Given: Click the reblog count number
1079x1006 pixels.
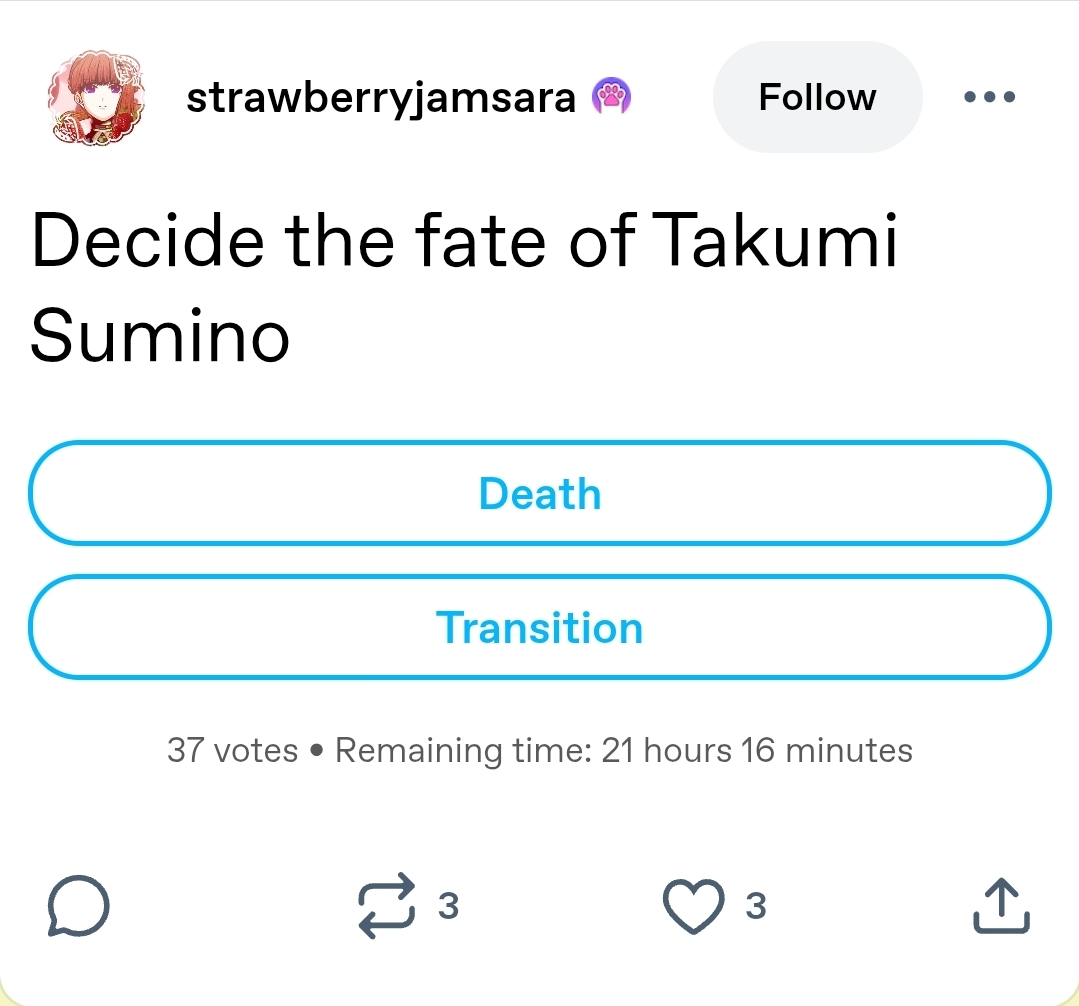Looking at the screenshot, I should pyautogui.click(x=448, y=906).
